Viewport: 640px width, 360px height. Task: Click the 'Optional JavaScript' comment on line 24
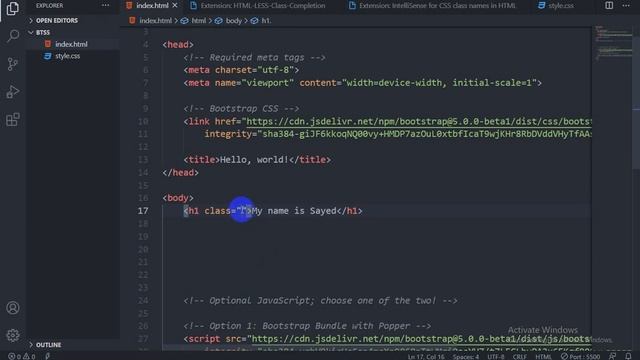[x=320, y=300]
